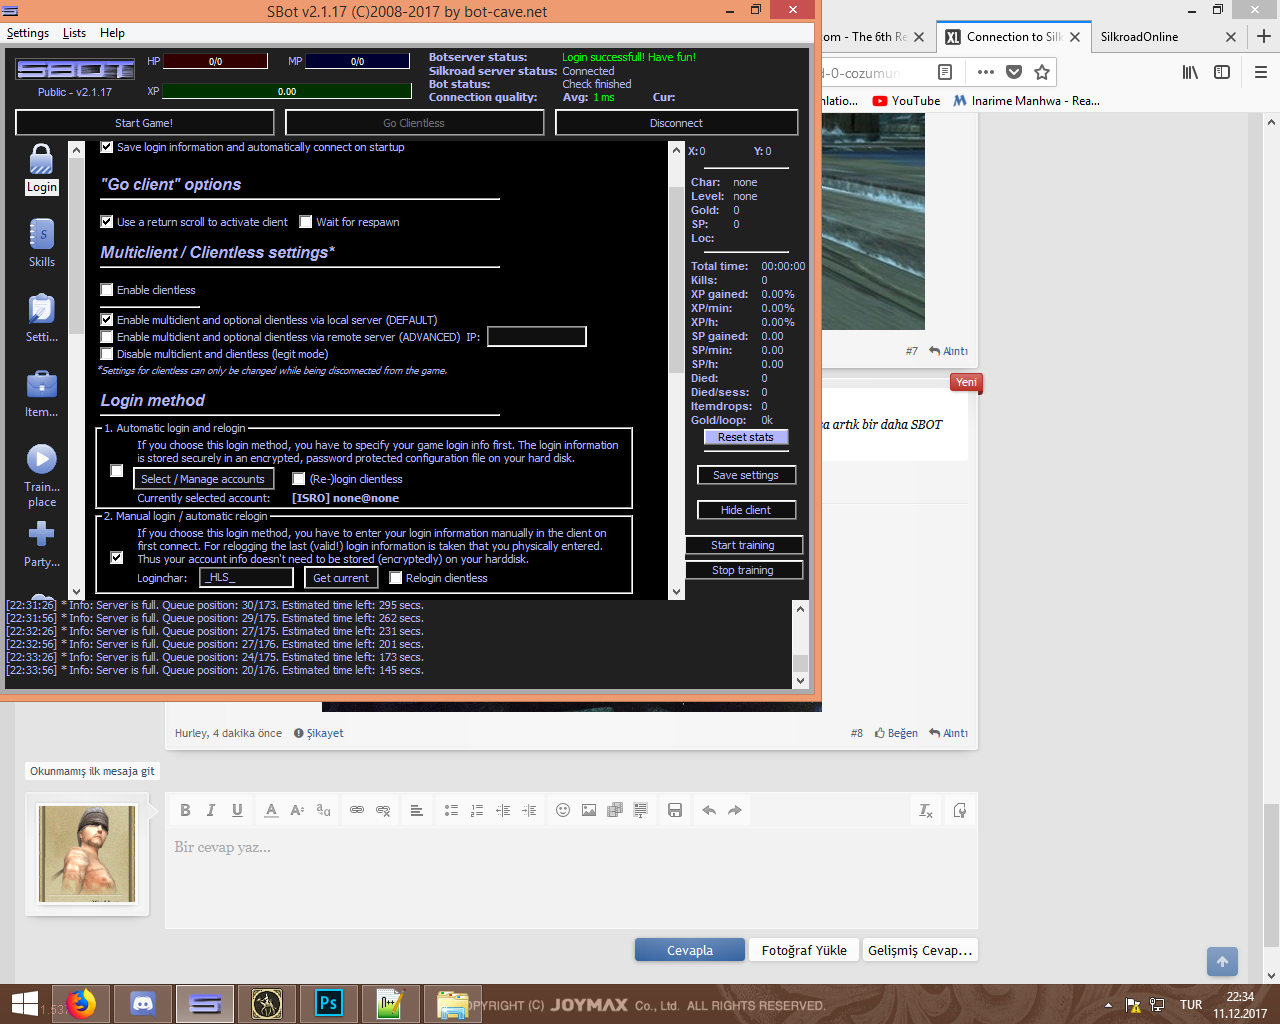1280x1024 pixels.
Task: Open the font size dropdown in editor
Action: tap(297, 810)
